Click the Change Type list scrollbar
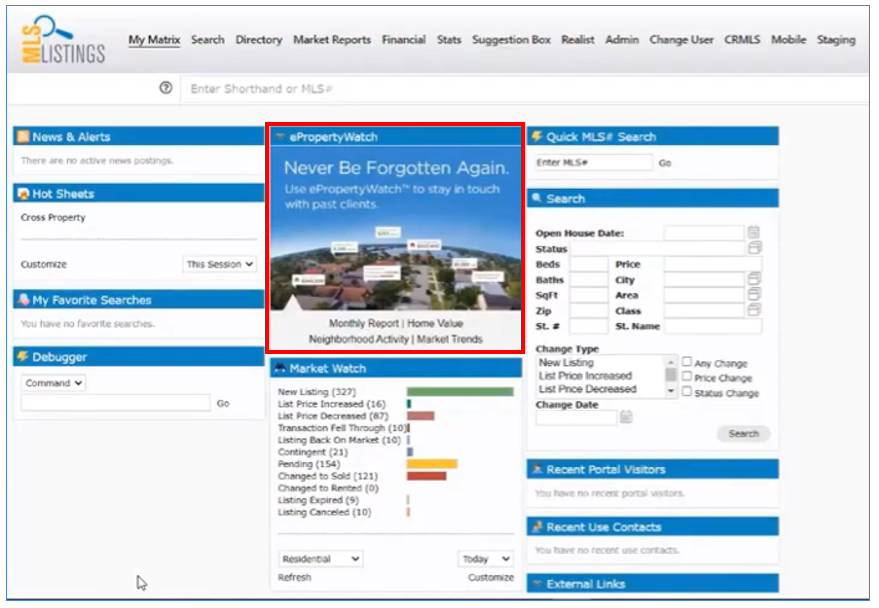This screenshot has width=879, height=608. click(670, 377)
